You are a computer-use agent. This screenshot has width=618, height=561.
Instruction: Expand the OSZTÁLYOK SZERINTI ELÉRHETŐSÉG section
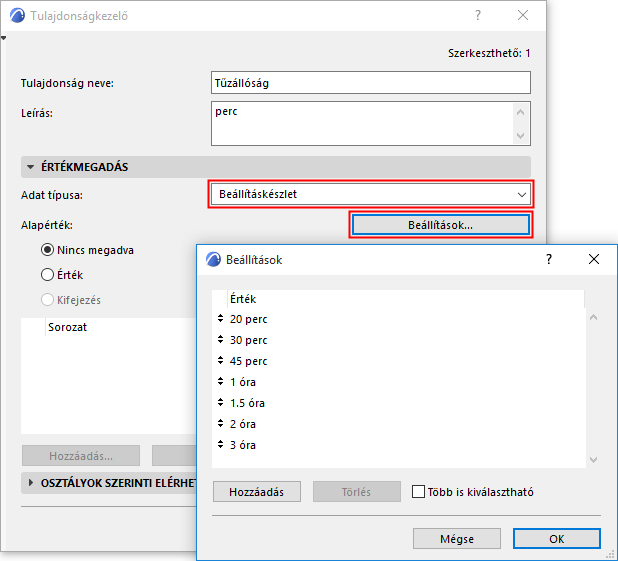(x=31, y=483)
